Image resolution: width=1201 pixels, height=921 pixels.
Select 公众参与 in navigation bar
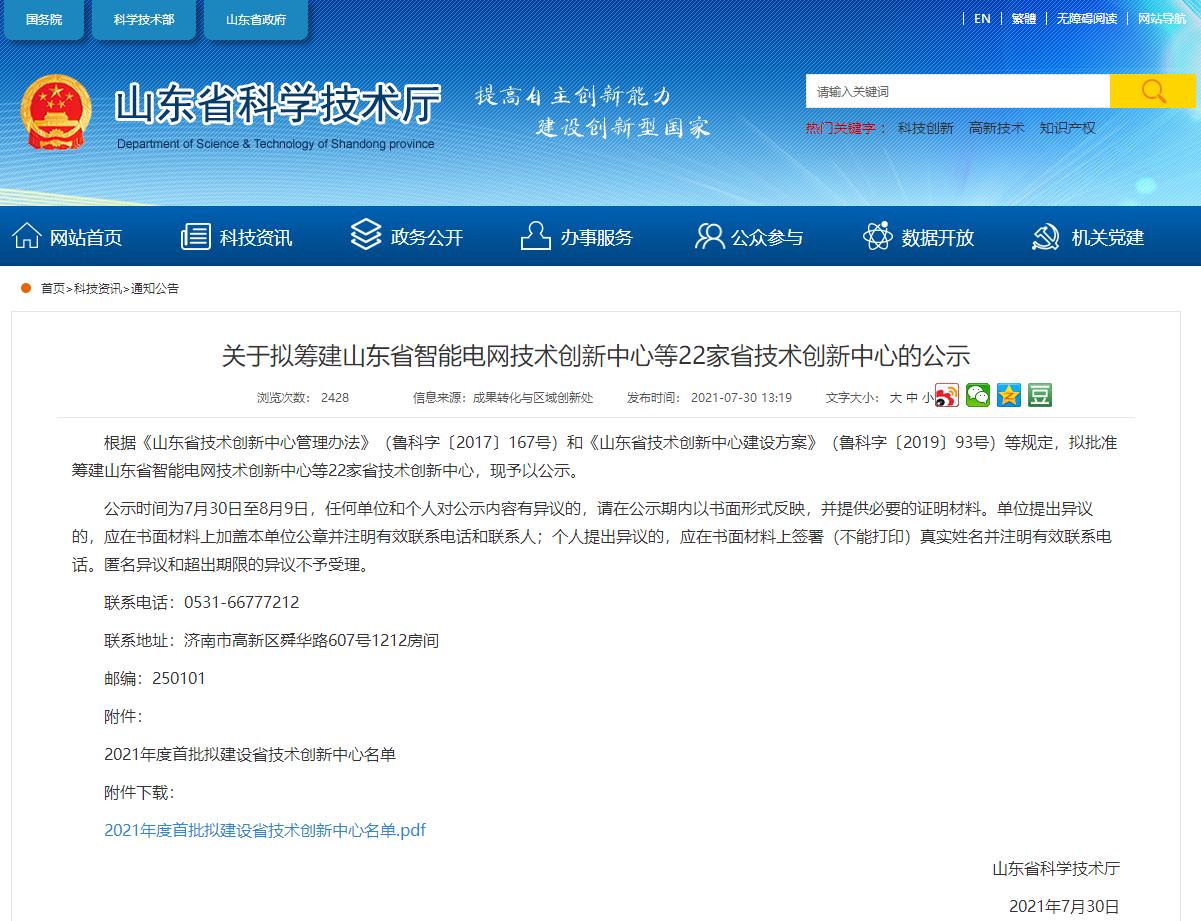click(x=749, y=237)
